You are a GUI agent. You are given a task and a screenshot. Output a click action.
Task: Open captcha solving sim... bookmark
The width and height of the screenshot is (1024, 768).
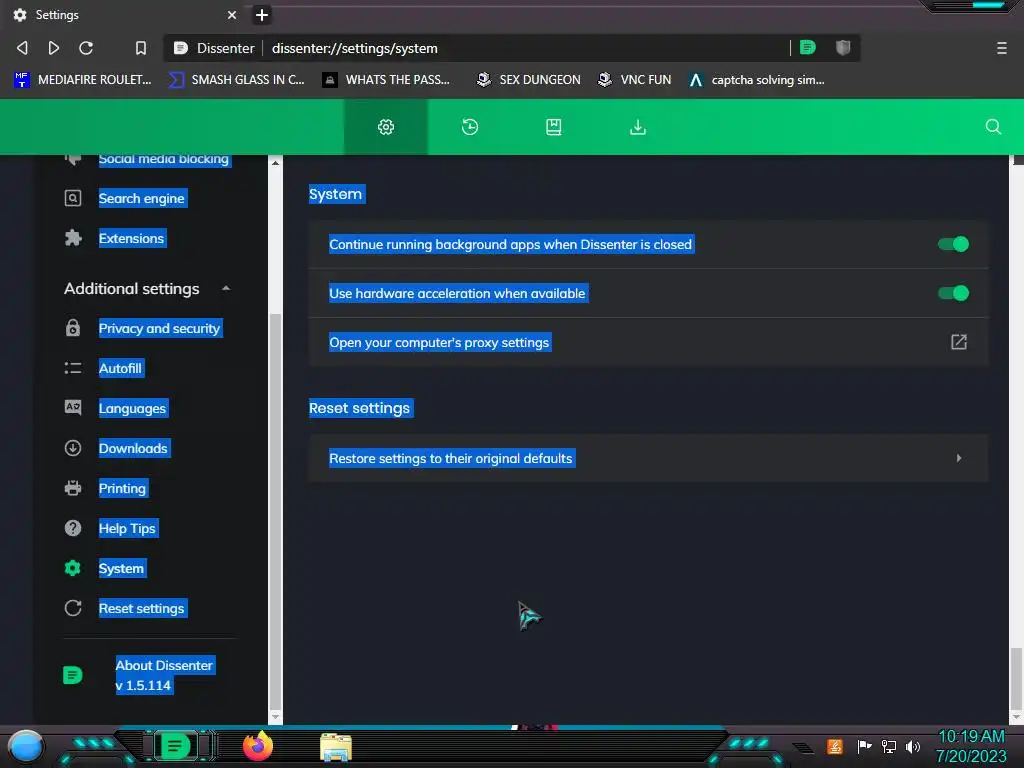click(757, 80)
